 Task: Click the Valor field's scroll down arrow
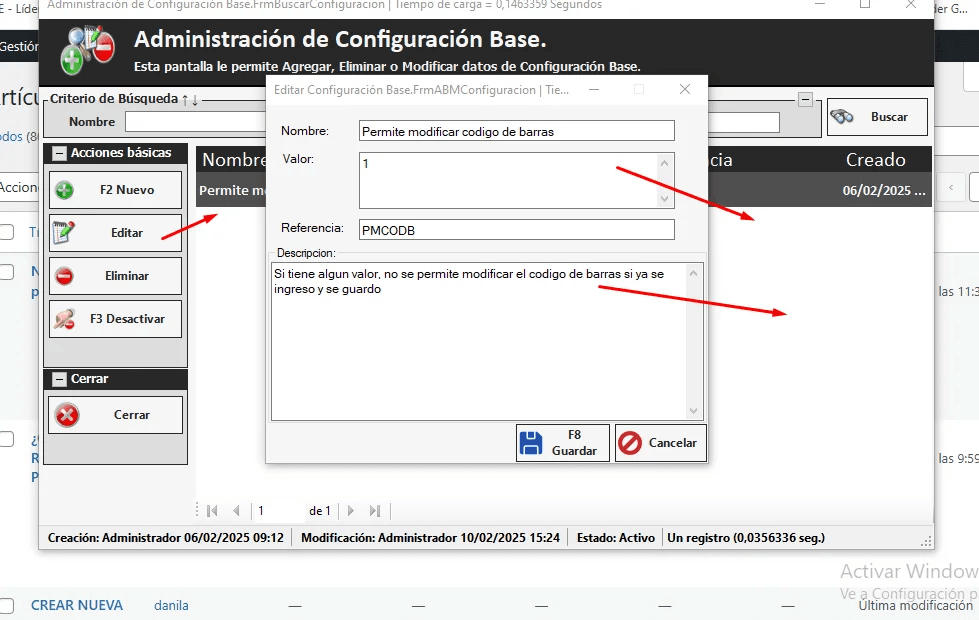pyautogui.click(x=665, y=200)
